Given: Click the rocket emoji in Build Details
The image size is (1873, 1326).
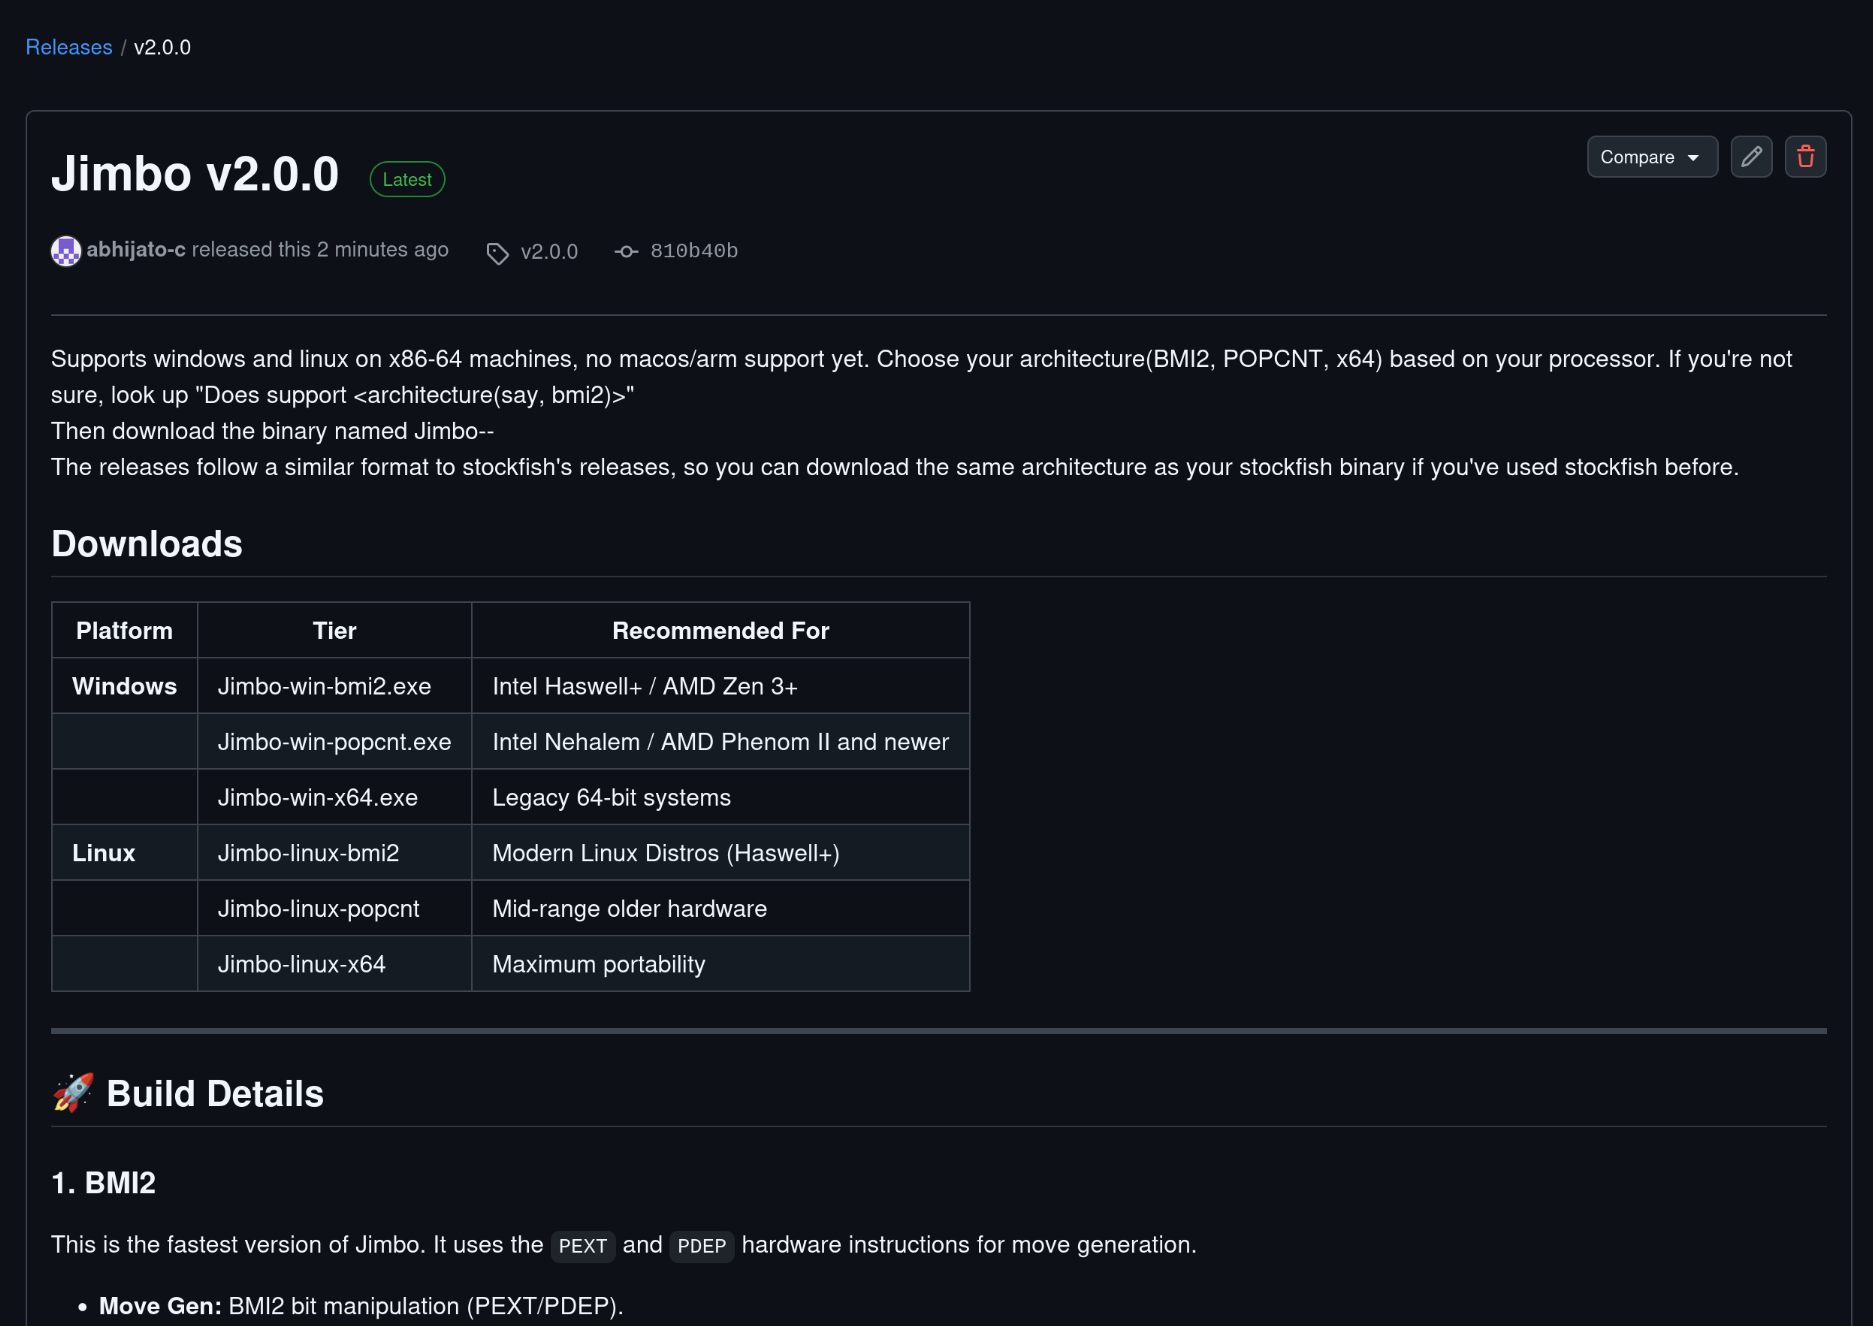Looking at the screenshot, I should (73, 1093).
